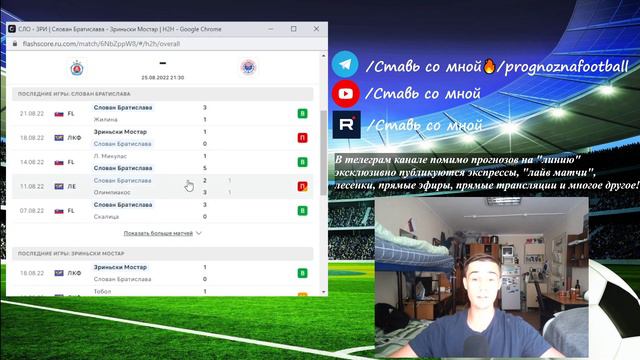This screenshot has width=640, height=360.
Task: Click date 11.08.22
Action: click(32, 187)
